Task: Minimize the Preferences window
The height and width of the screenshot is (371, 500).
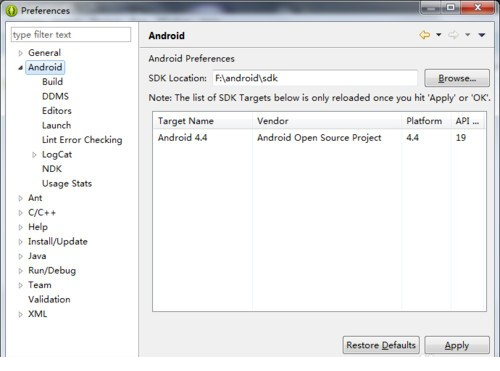Action: click(x=431, y=8)
